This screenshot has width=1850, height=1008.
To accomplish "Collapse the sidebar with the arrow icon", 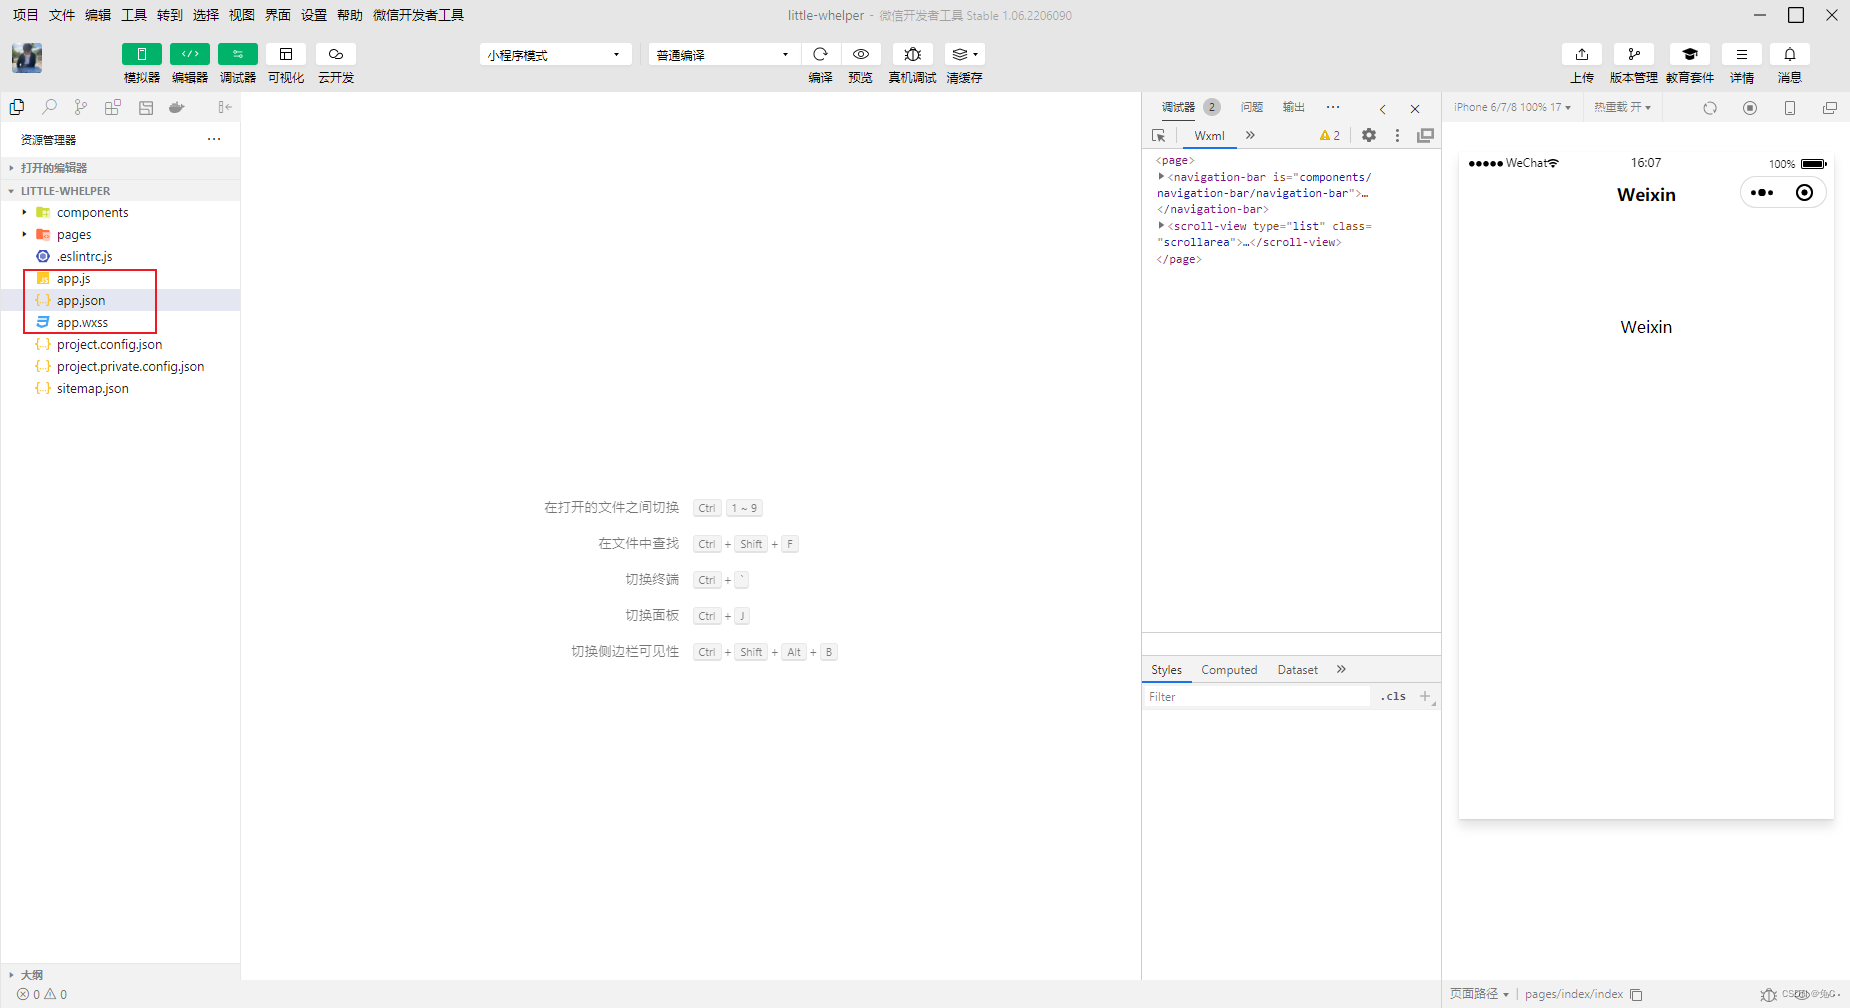I will (225, 107).
